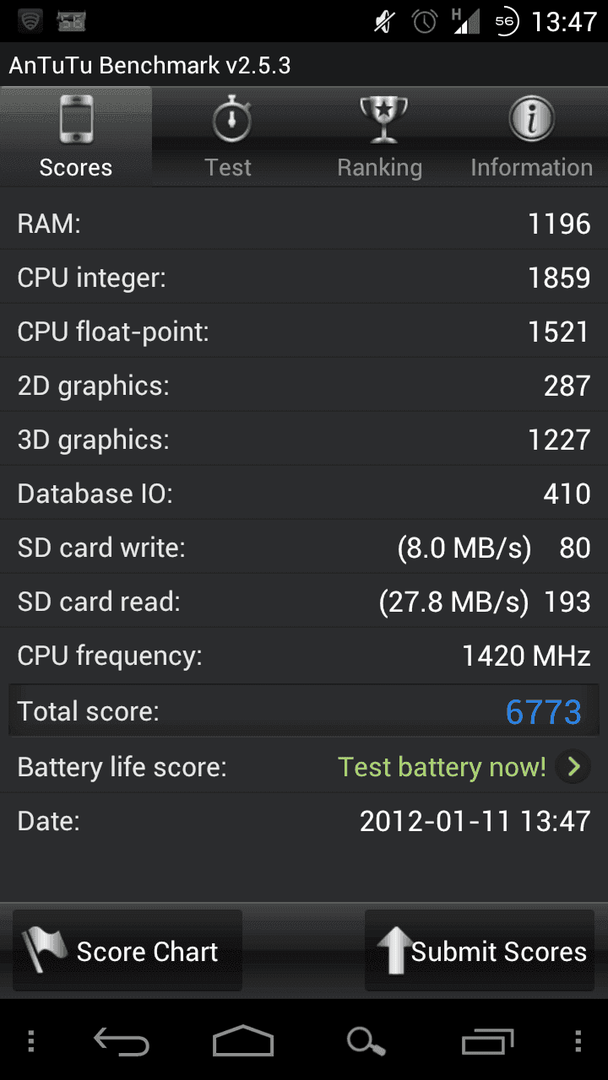This screenshot has width=608, height=1080.
Task: Select the Total score 6773 row
Action: pos(304,711)
